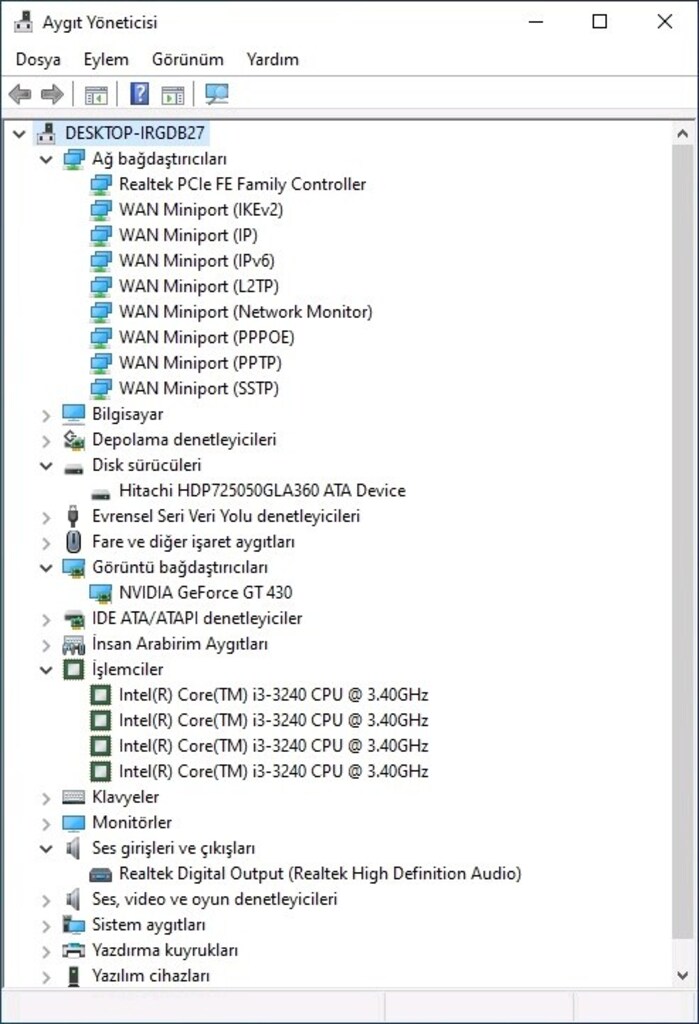Expand Evrensel Seri Veri Yolu denetleyicileri
The image size is (699, 1024).
pos(46,517)
